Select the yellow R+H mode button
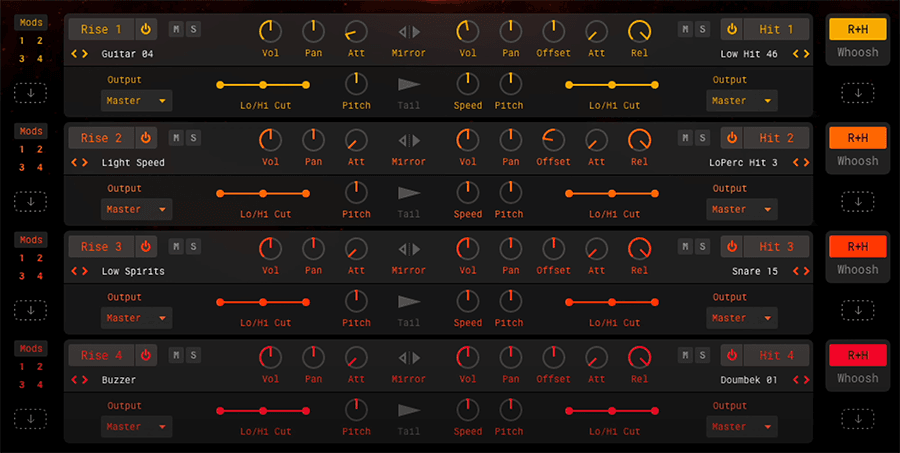This screenshot has width=900, height=453. click(858, 29)
